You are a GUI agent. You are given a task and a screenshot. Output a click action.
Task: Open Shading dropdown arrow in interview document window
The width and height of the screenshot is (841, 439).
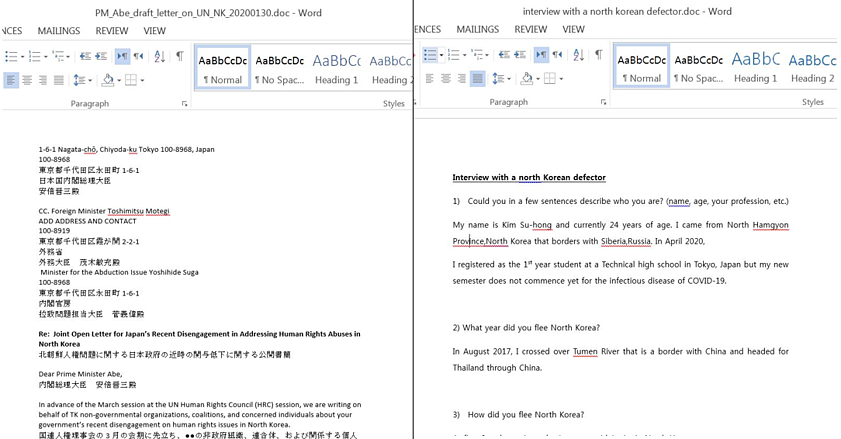[x=537, y=79]
